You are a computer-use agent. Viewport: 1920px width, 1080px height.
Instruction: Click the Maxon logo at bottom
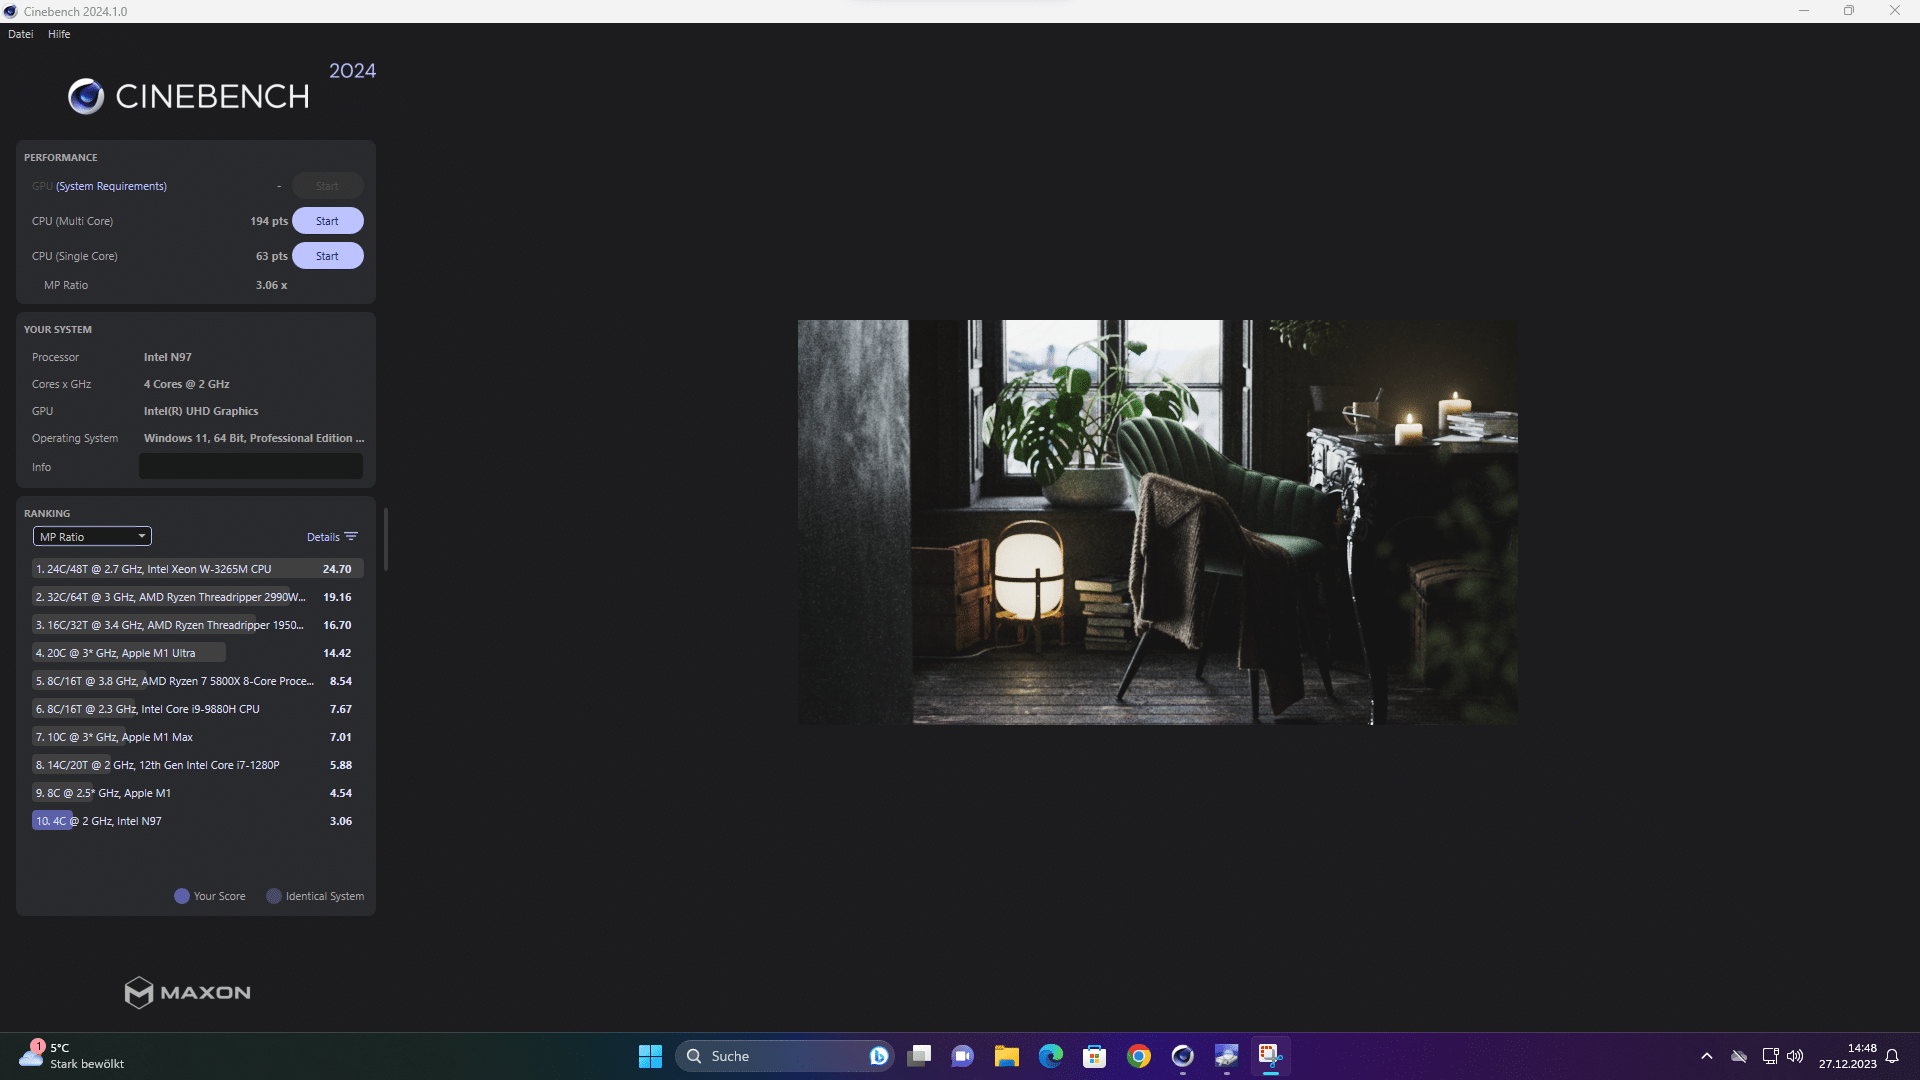pyautogui.click(x=187, y=992)
